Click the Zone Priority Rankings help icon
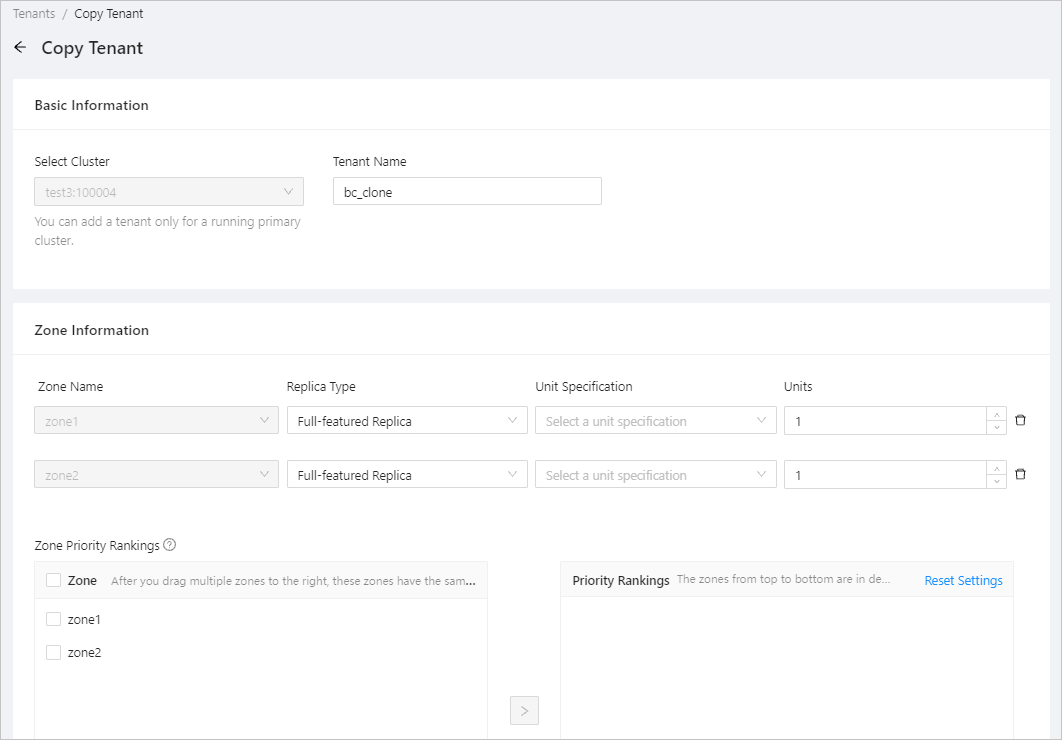The width and height of the screenshot is (1062, 740). (x=170, y=545)
